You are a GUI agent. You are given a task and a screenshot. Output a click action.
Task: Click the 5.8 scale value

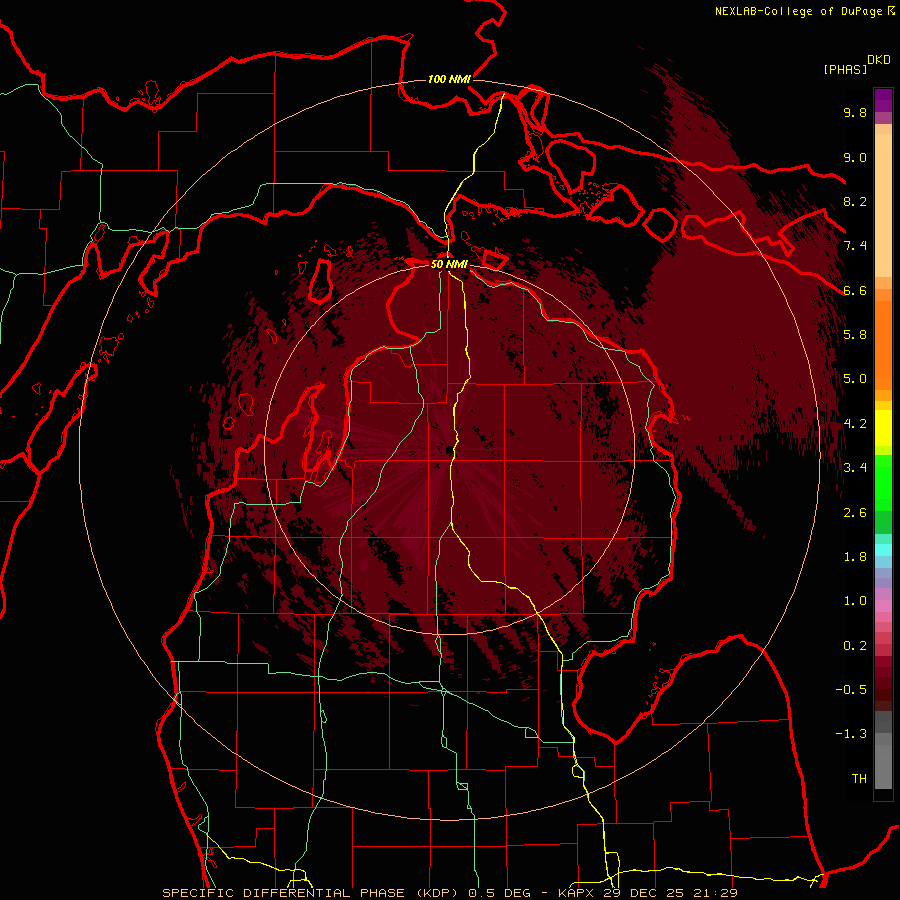[x=855, y=335]
